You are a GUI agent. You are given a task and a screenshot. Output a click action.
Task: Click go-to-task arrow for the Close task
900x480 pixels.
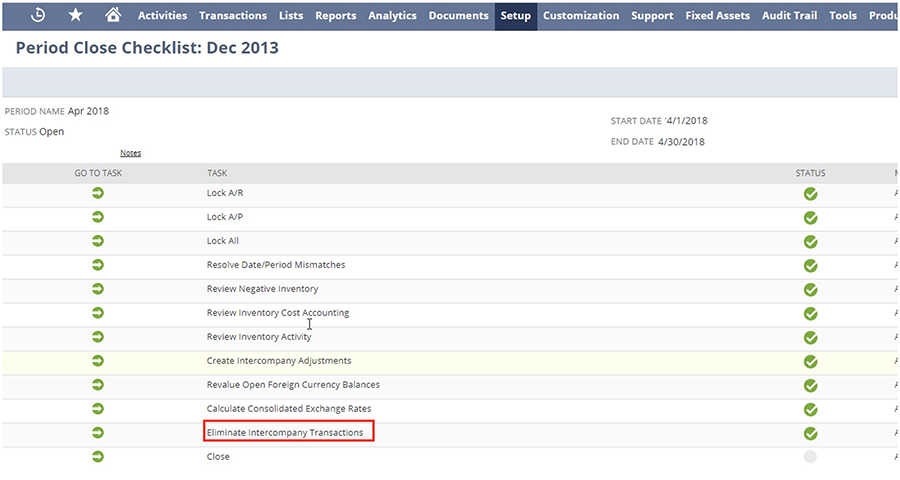[x=98, y=457]
